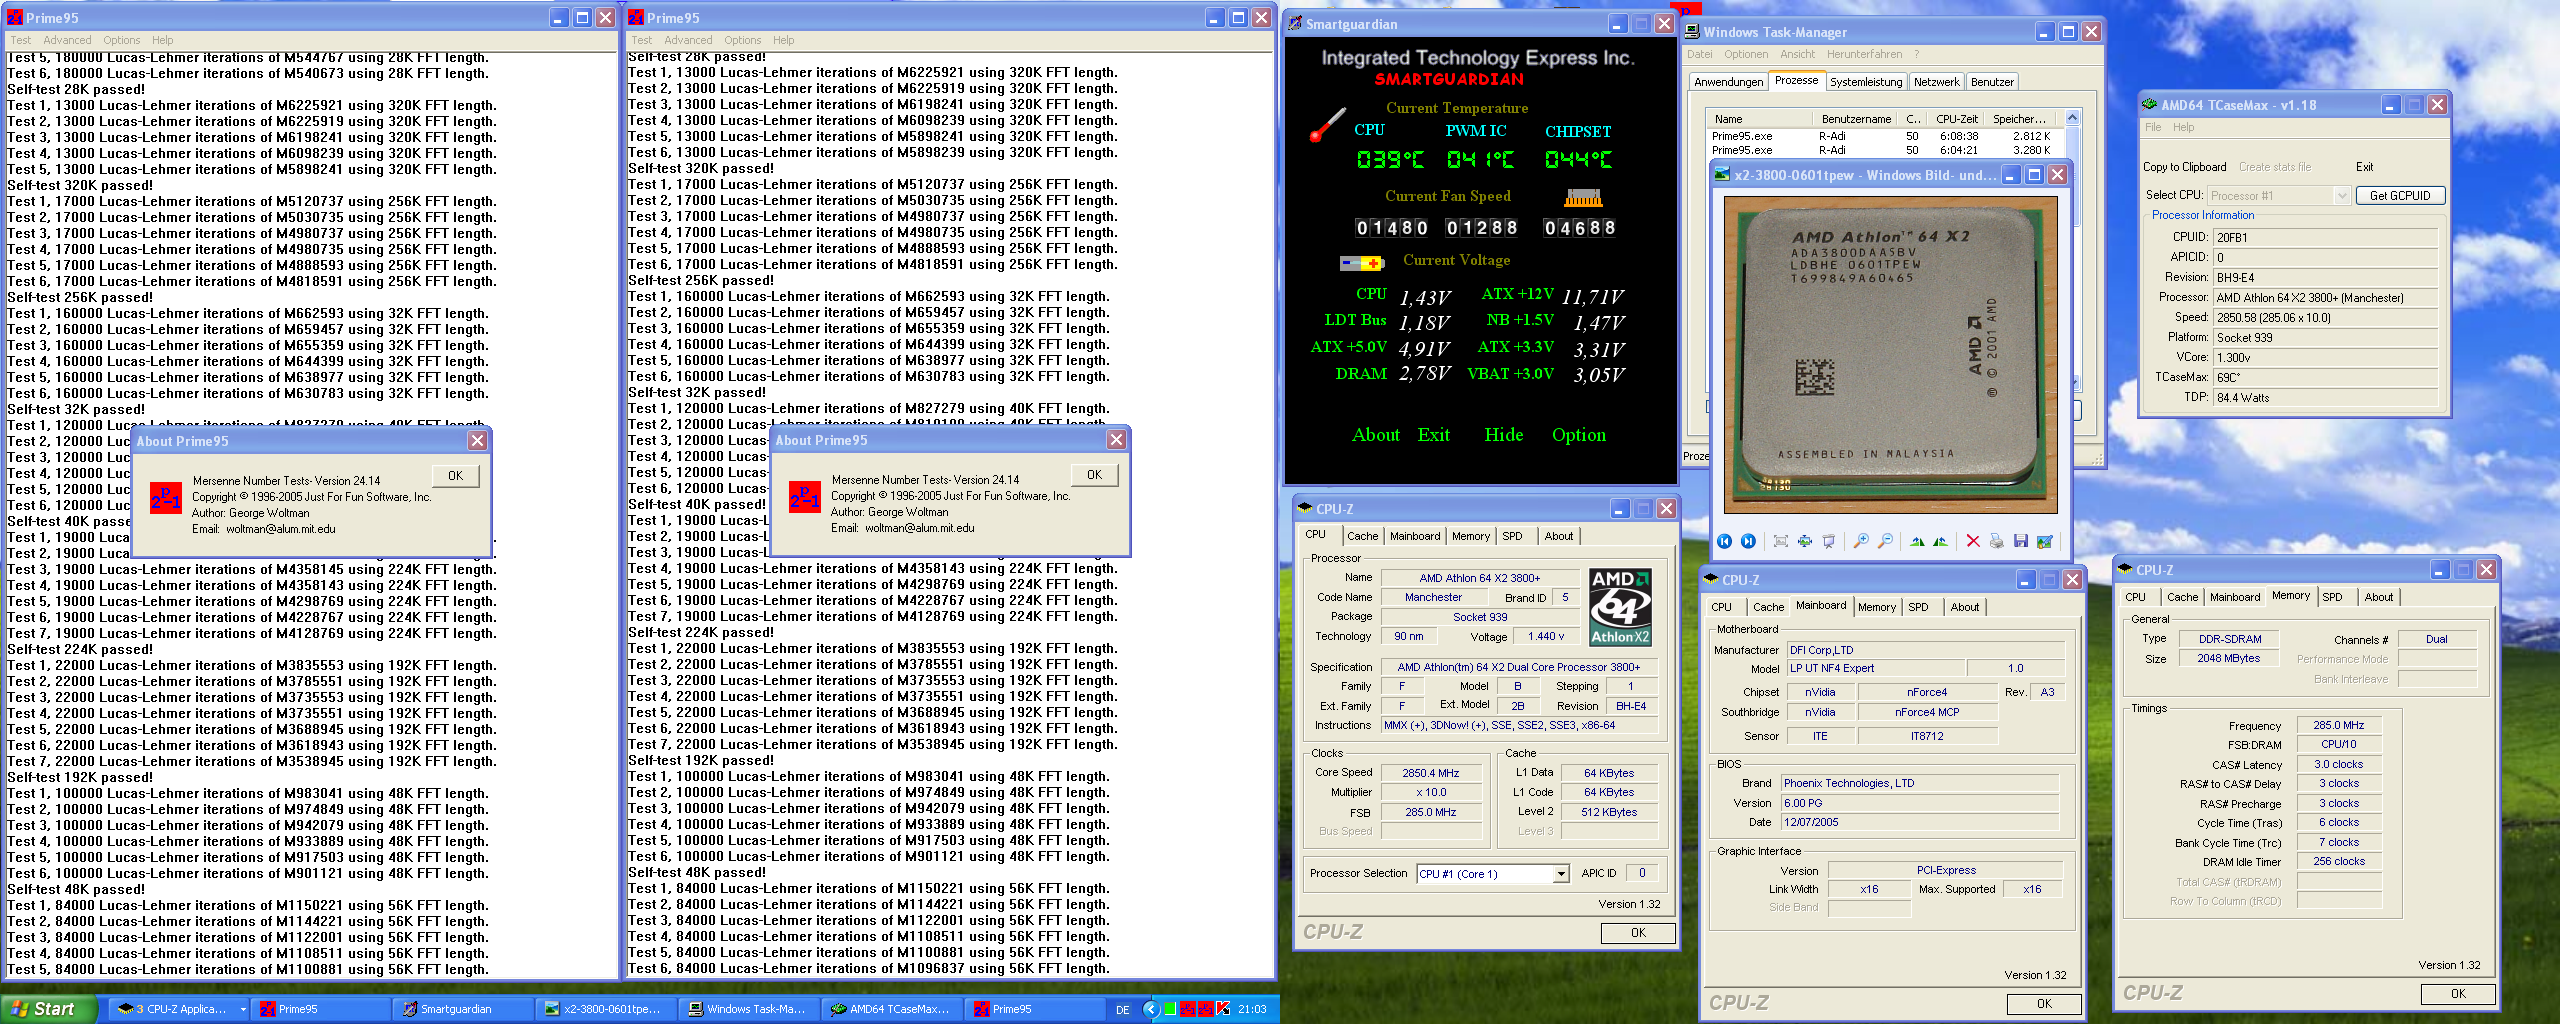Viewport: 2560px width, 1024px height.
Task: Open the Datei menu in Task-Manager
Action: [1699, 54]
